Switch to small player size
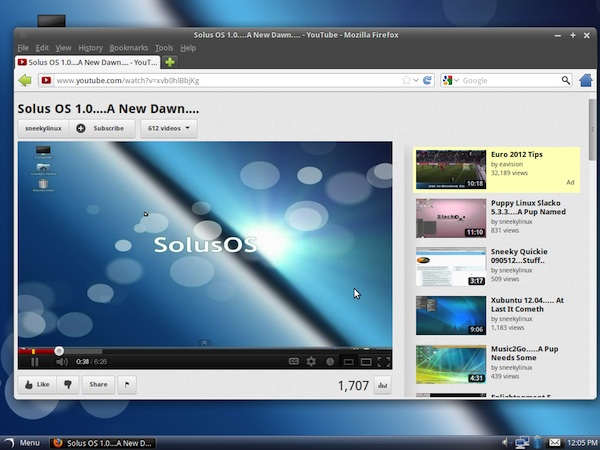This screenshot has width=600, height=450. point(348,362)
